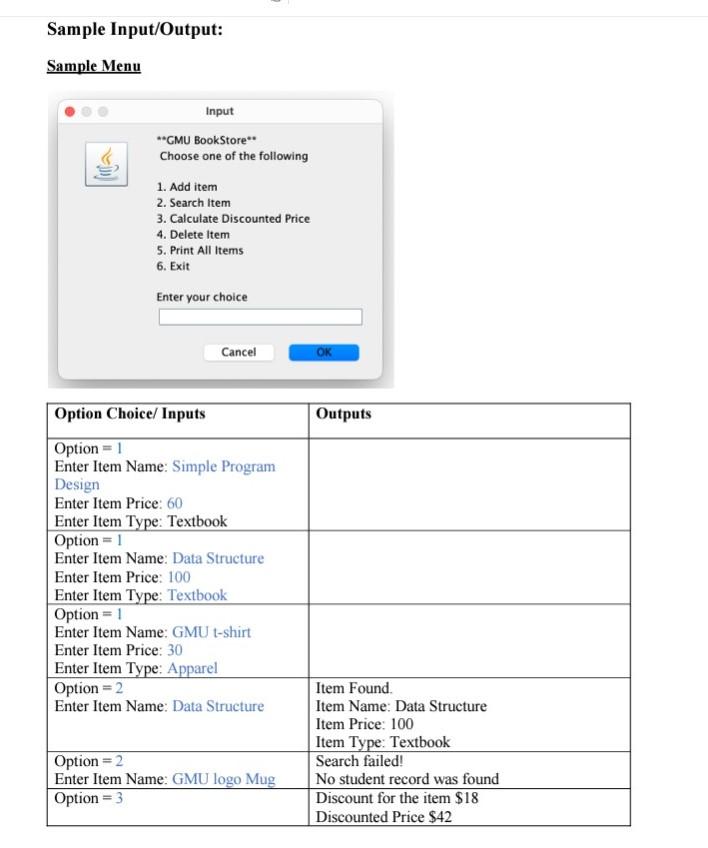Click 'Discounted Price $42' text
708x848 pixels.
[x=383, y=817]
